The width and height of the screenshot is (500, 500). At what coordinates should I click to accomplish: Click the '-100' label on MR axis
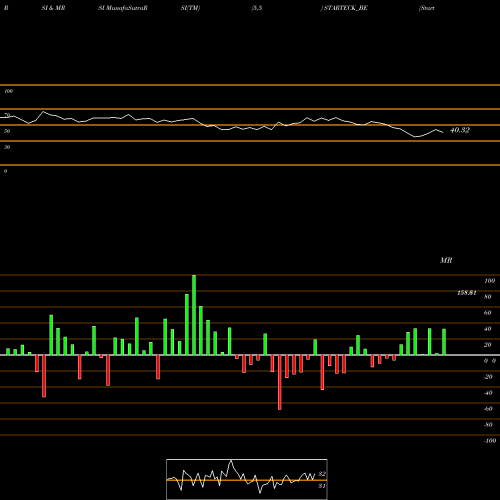pyautogui.click(x=490, y=441)
